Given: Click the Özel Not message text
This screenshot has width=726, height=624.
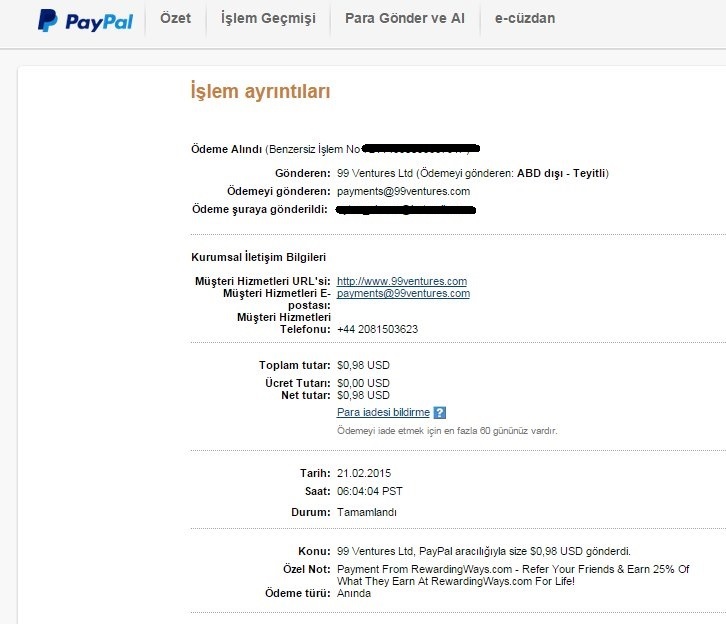Looking at the screenshot, I should 513,575.
